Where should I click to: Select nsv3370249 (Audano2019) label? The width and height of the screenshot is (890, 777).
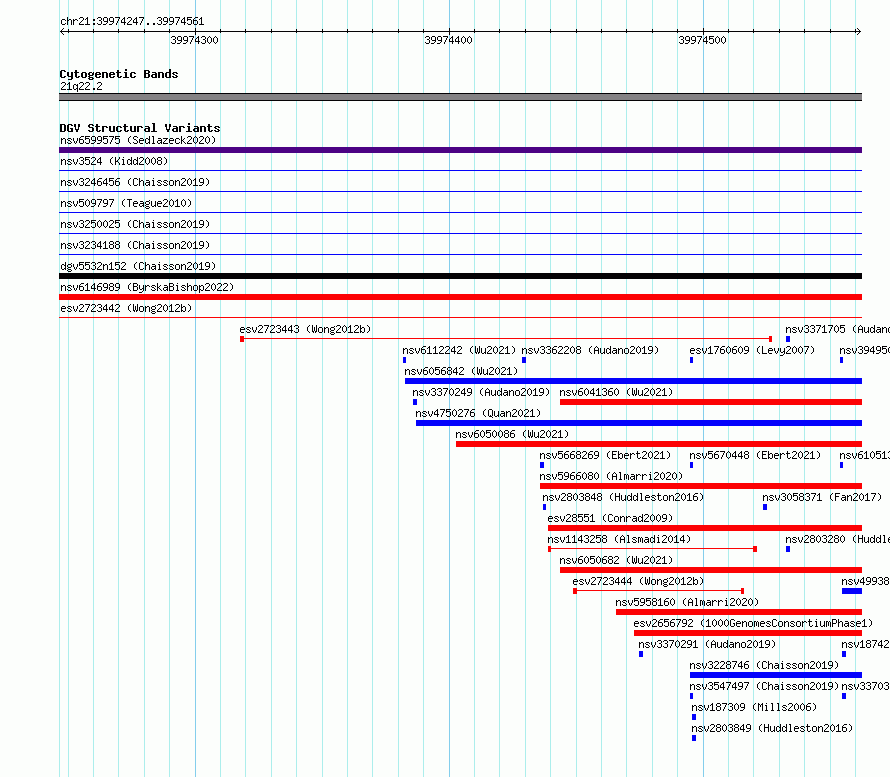(481, 392)
